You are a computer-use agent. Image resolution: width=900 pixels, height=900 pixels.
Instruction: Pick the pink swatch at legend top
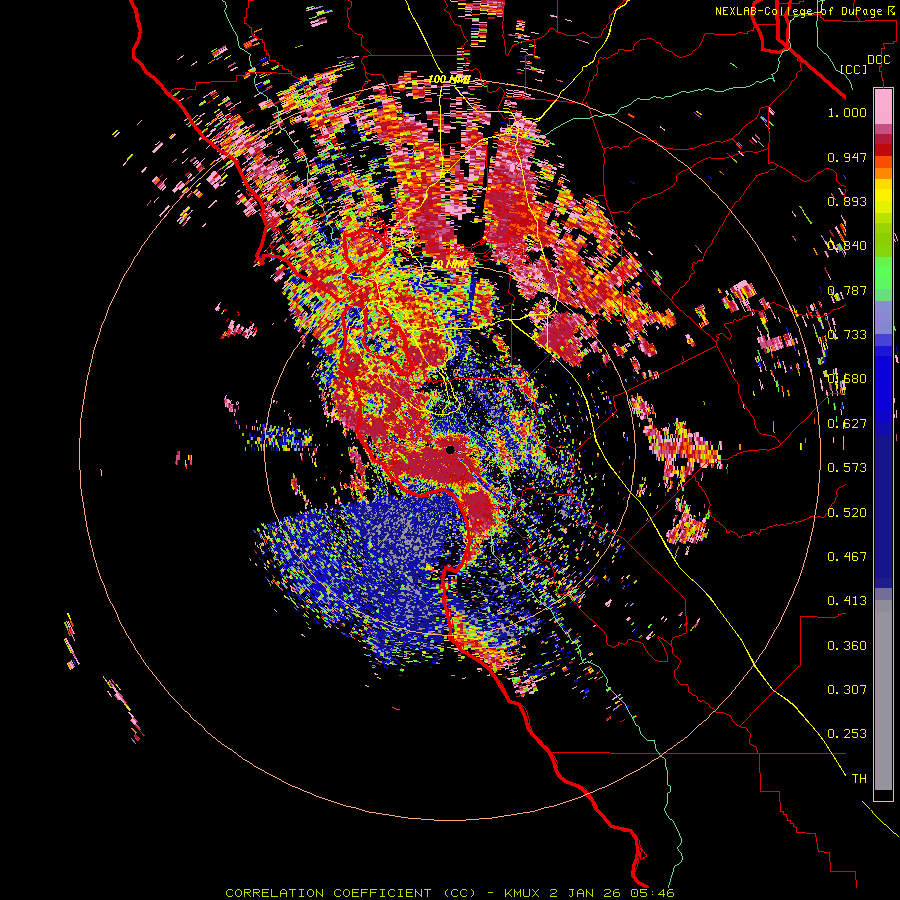tap(883, 106)
